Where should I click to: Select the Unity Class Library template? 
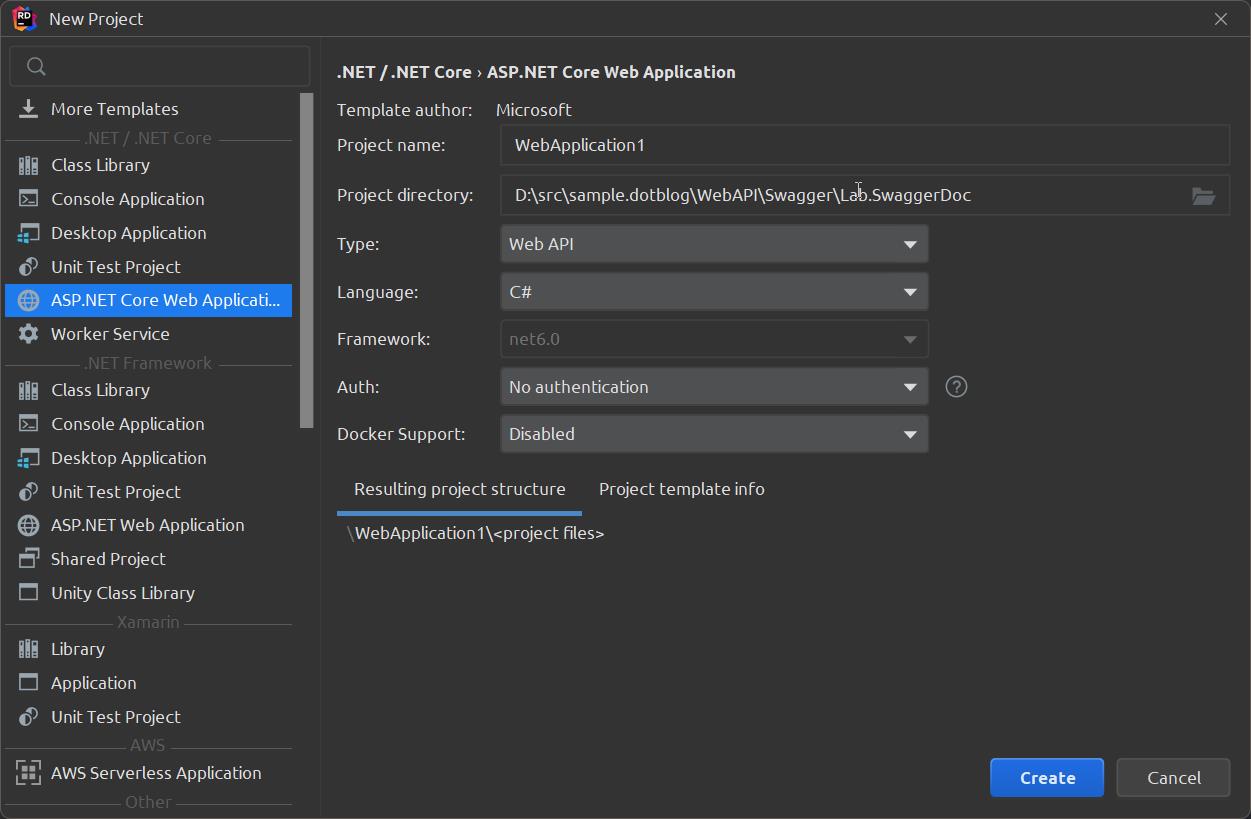pyautogui.click(x=123, y=592)
